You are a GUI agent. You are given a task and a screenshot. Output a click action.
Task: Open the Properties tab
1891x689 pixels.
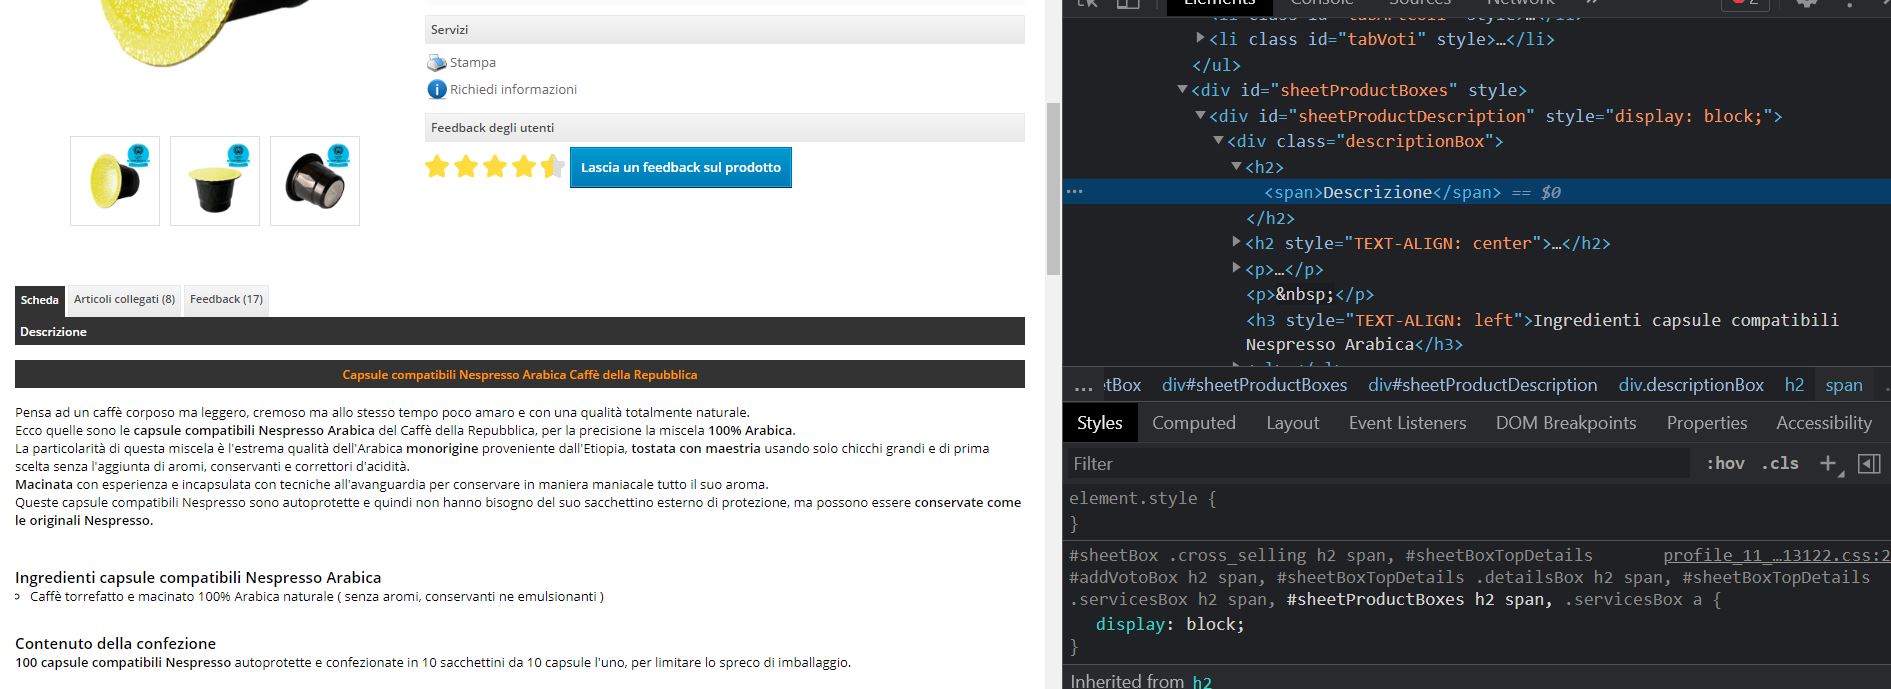click(1707, 423)
